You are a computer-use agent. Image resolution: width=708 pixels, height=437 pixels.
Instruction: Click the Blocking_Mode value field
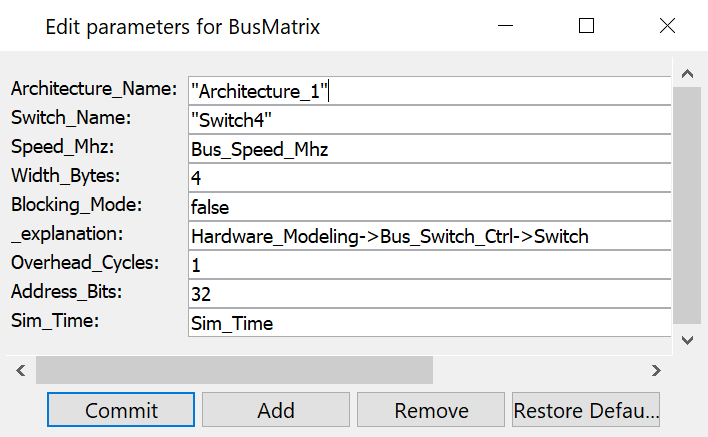[x=429, y=207]
